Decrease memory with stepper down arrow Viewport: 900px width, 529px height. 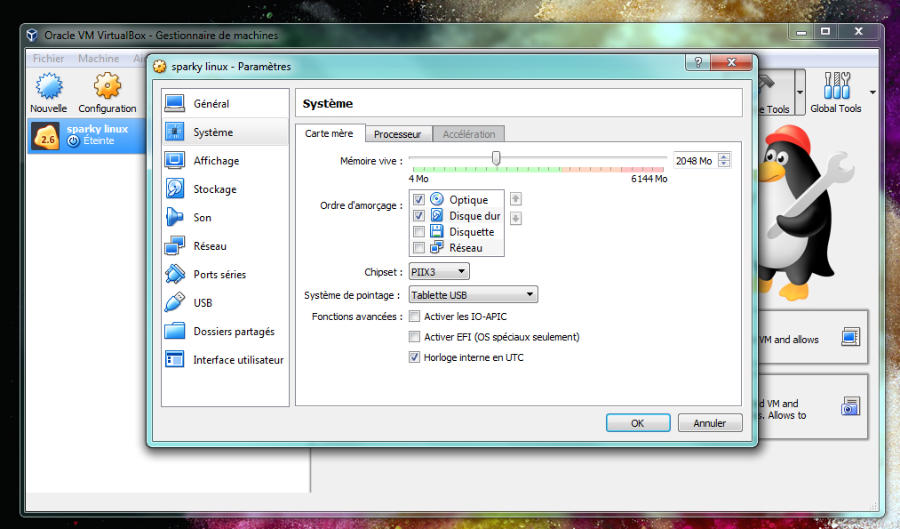724,165
